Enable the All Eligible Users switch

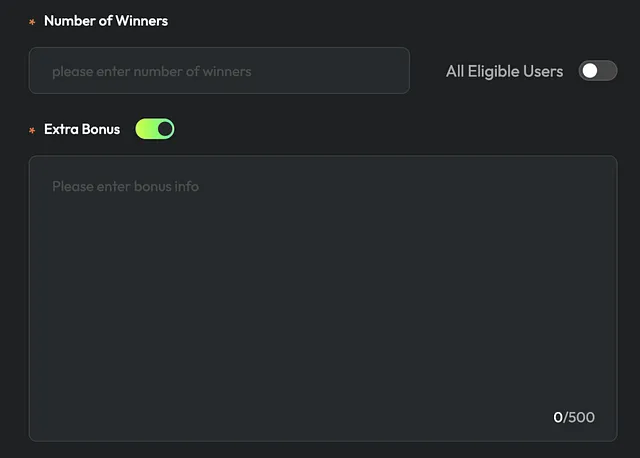(597, 71)
